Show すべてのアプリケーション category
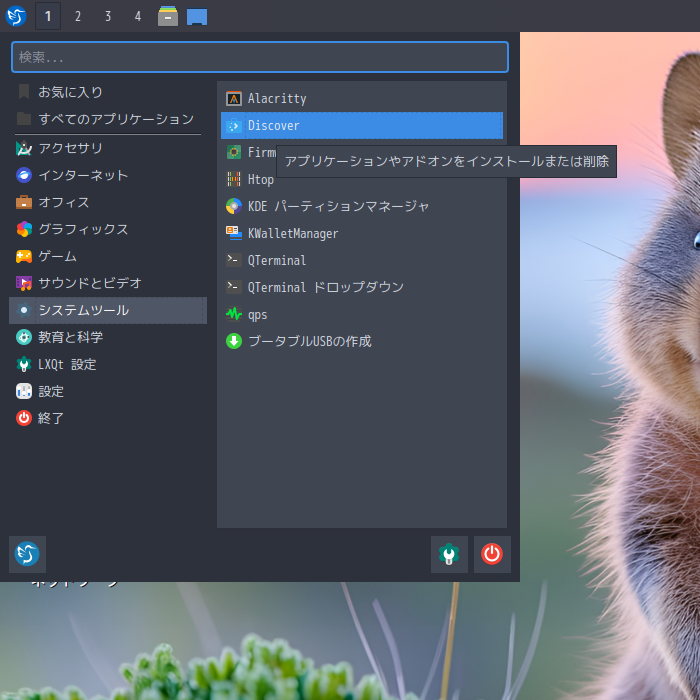Screen dimensions: 700x700 115,119
